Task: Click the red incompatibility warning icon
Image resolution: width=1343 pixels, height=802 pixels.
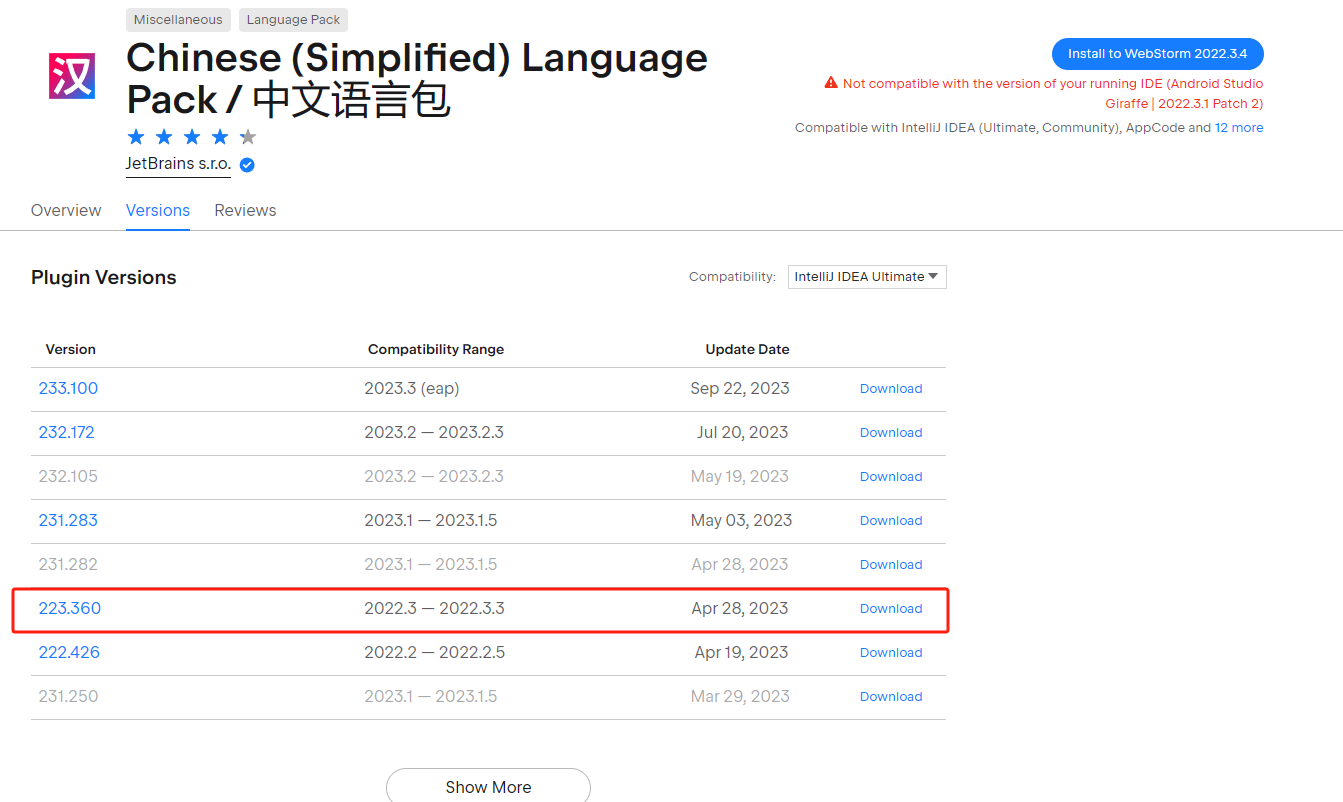Action: [x=830, y=83]
